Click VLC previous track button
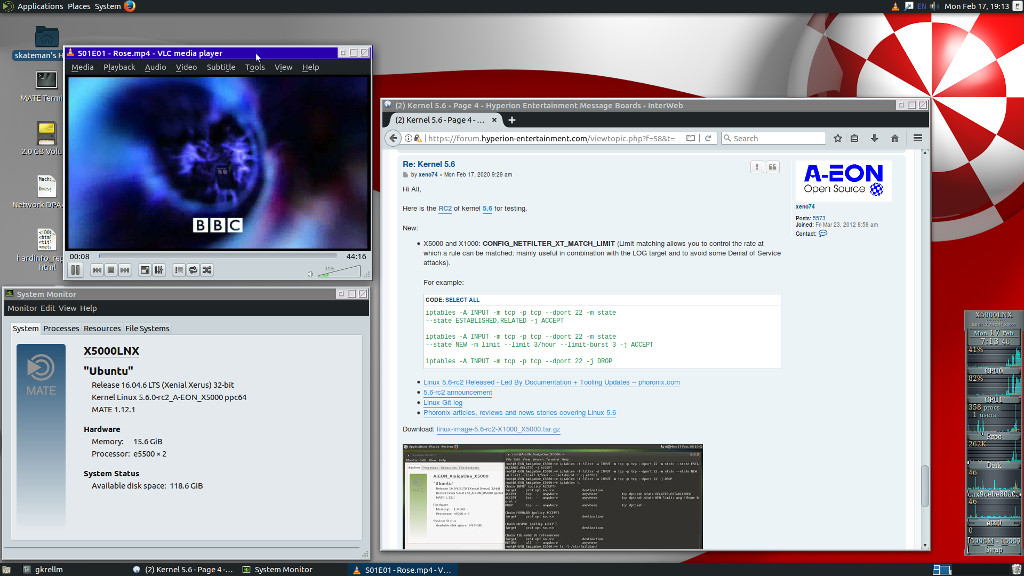1024x576 pixels. pyautogui.click(x=97, y=270)
